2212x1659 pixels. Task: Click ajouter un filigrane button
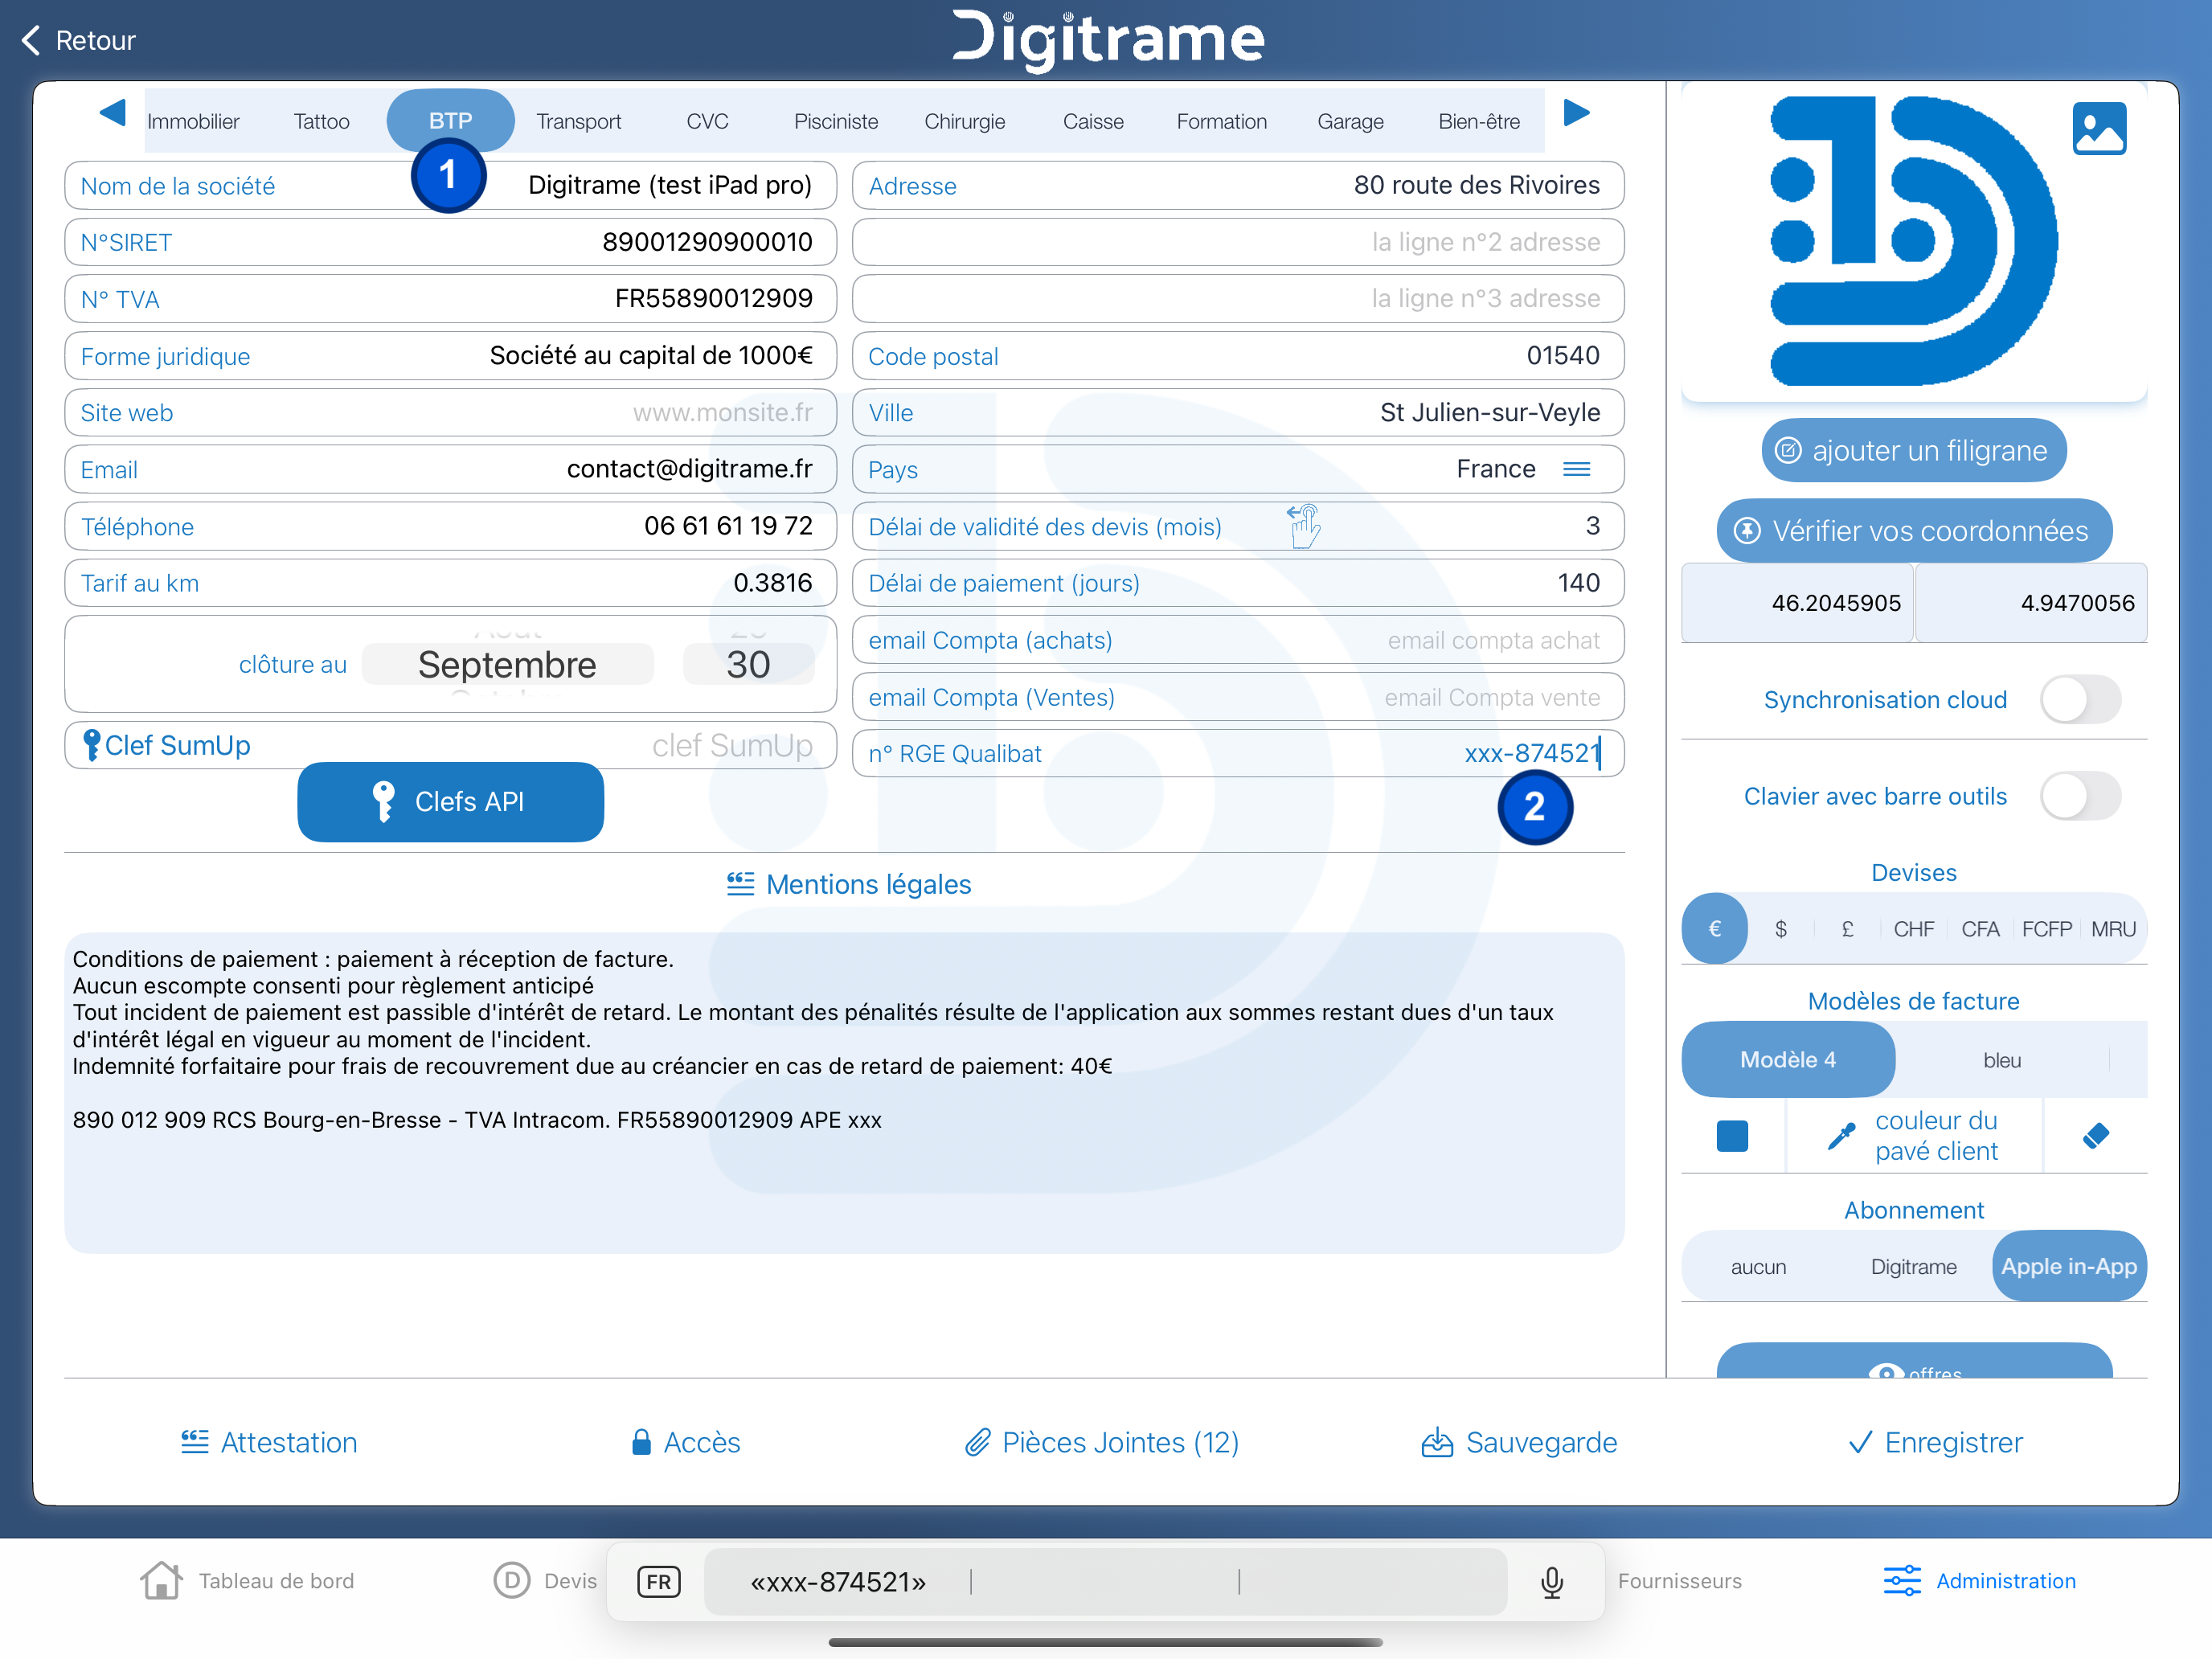coord(1913,450)
